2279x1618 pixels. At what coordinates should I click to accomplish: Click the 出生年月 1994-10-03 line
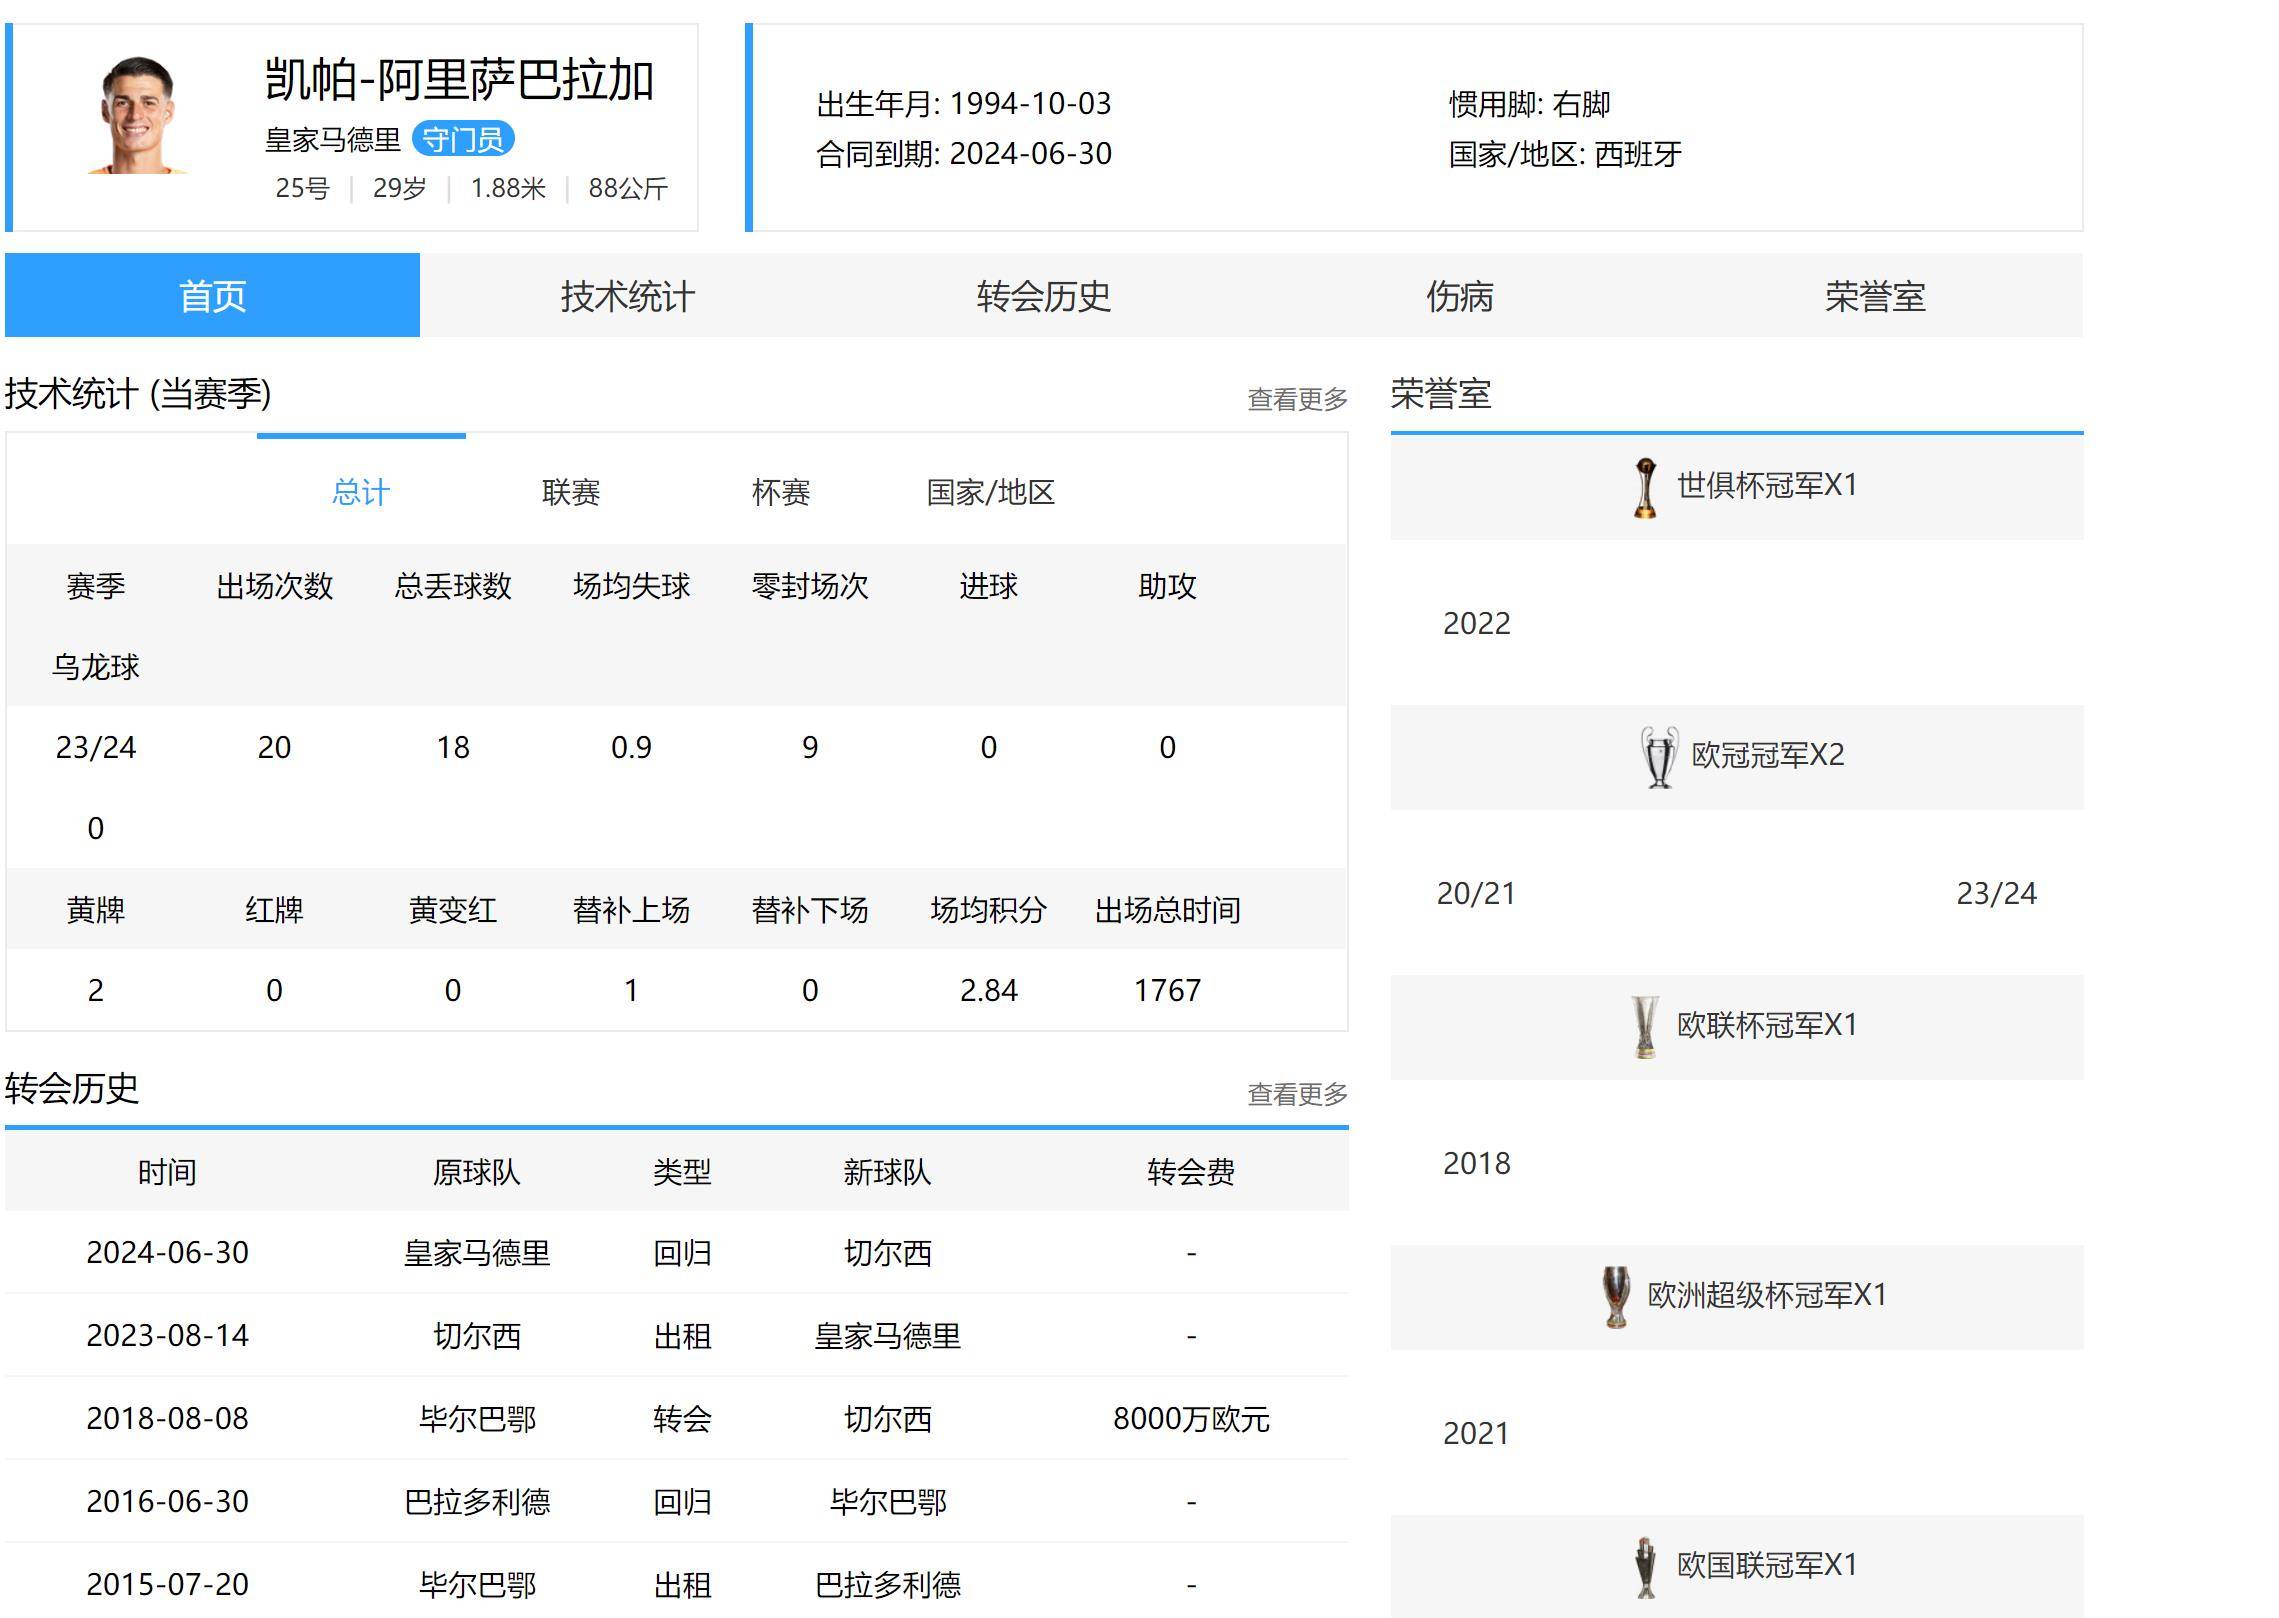pyautogui.click(x=964, y=103)
